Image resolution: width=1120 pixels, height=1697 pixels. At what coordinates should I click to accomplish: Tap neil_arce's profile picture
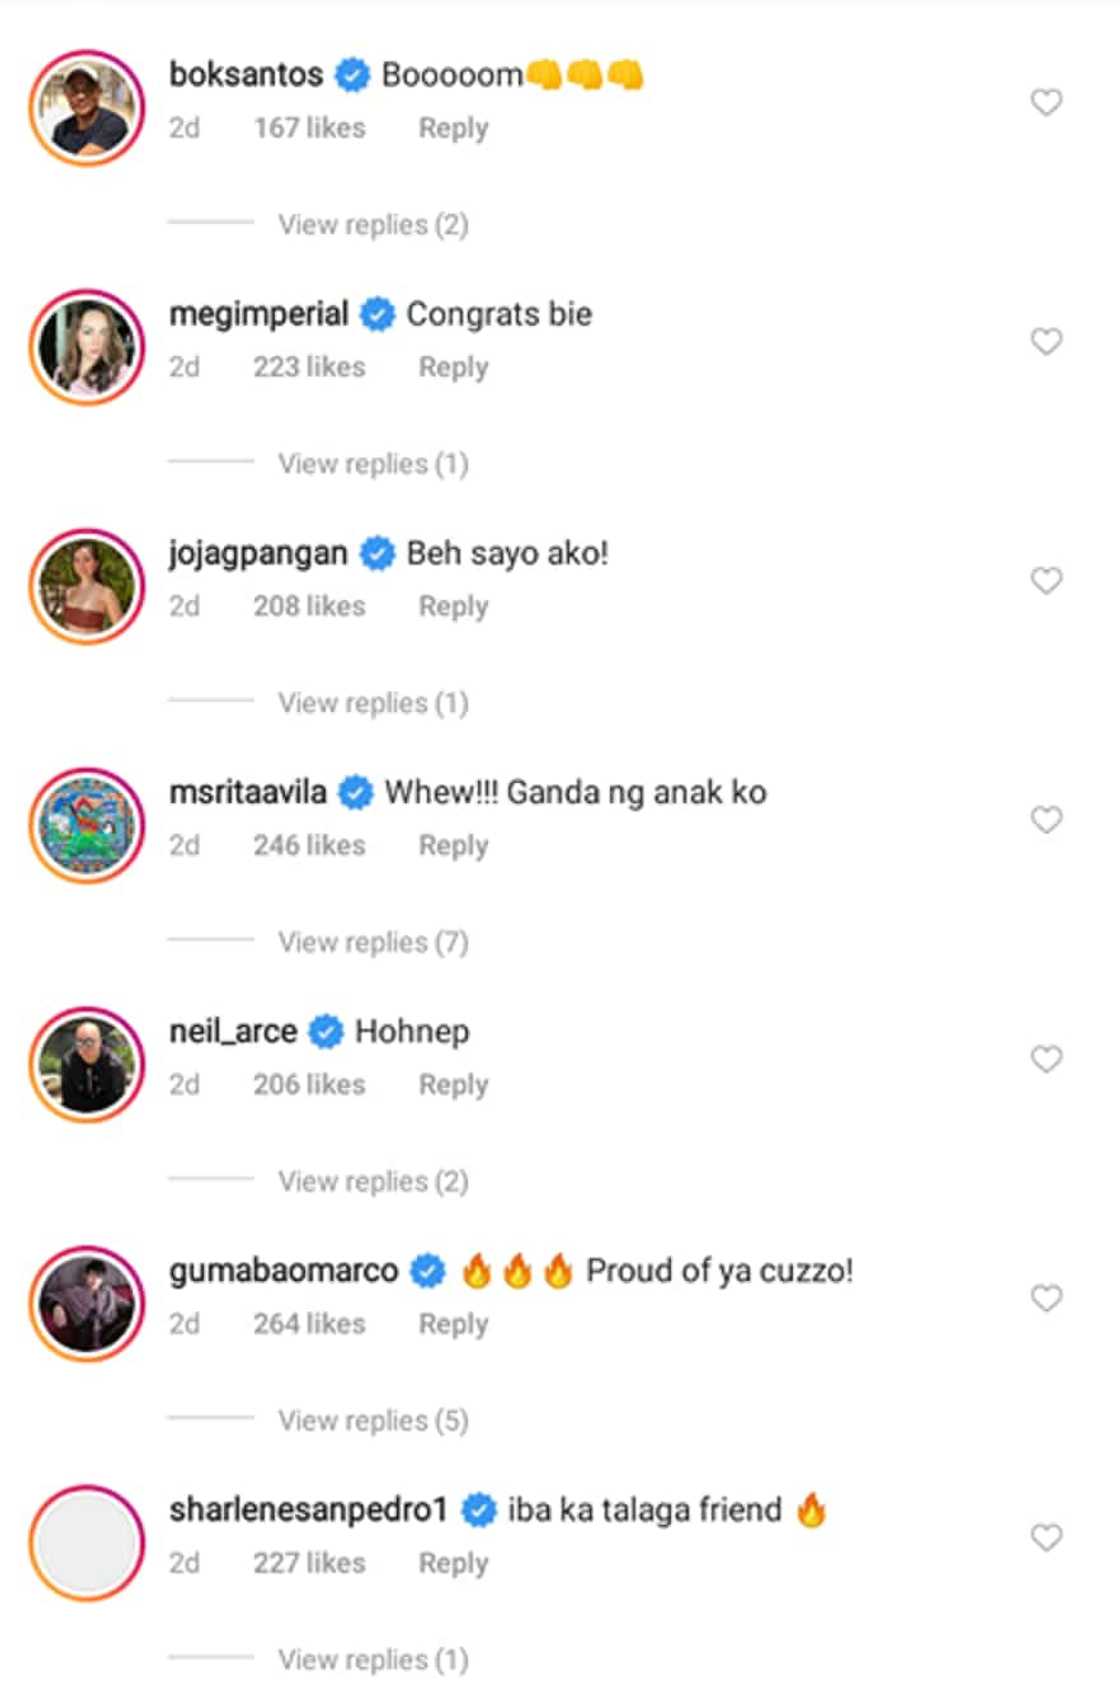(x=87, y=1064)
